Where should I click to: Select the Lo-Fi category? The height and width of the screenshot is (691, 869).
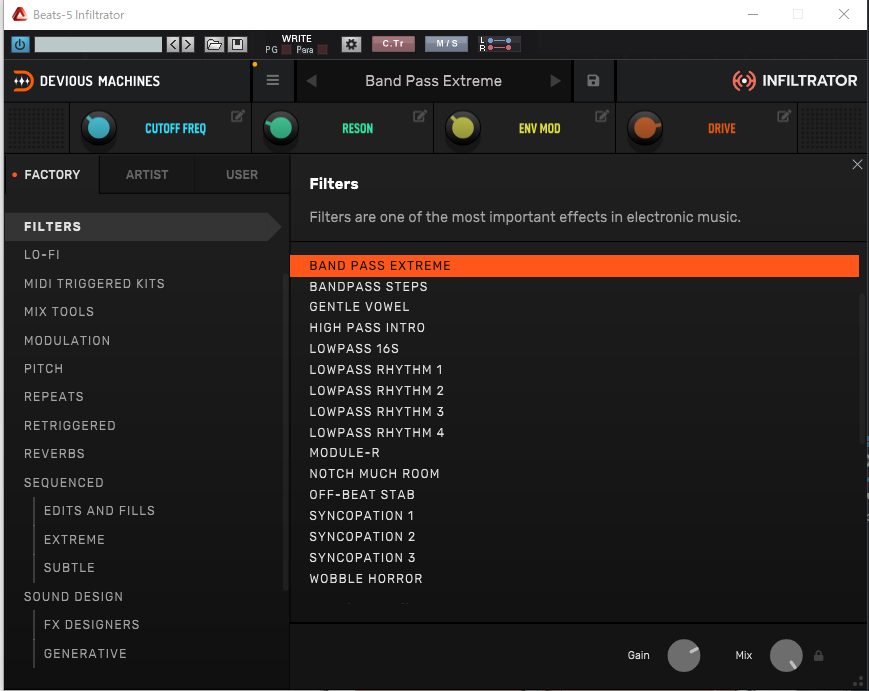coord(42,255)
